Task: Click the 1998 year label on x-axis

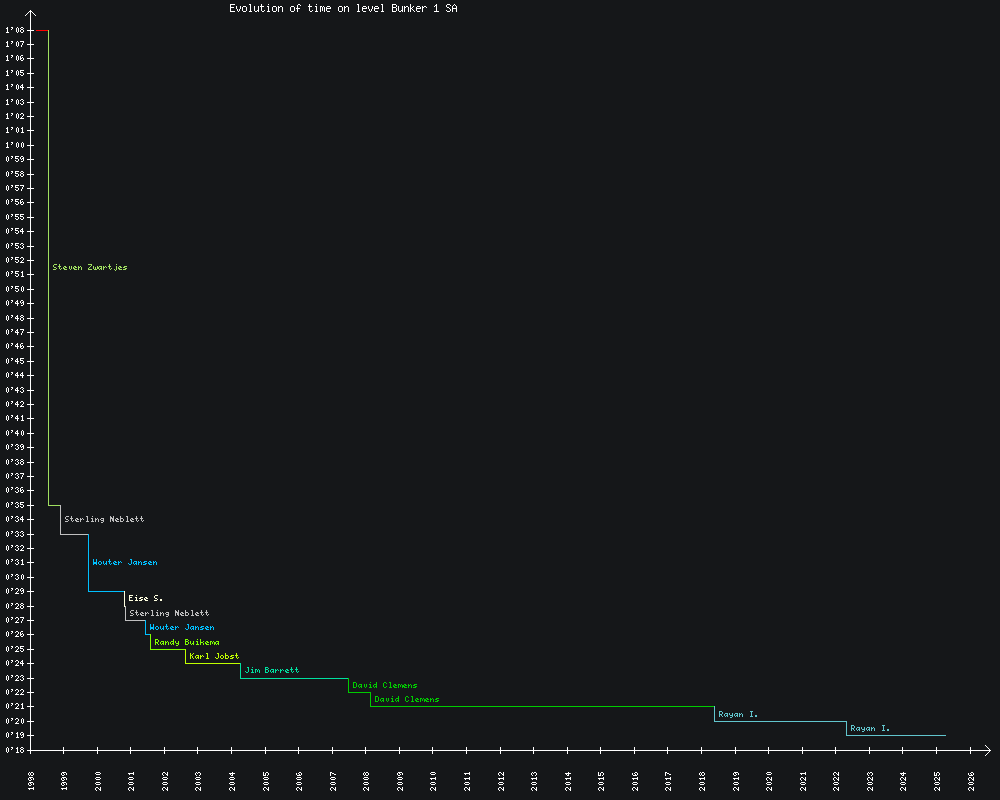Action: pos(31,781)
